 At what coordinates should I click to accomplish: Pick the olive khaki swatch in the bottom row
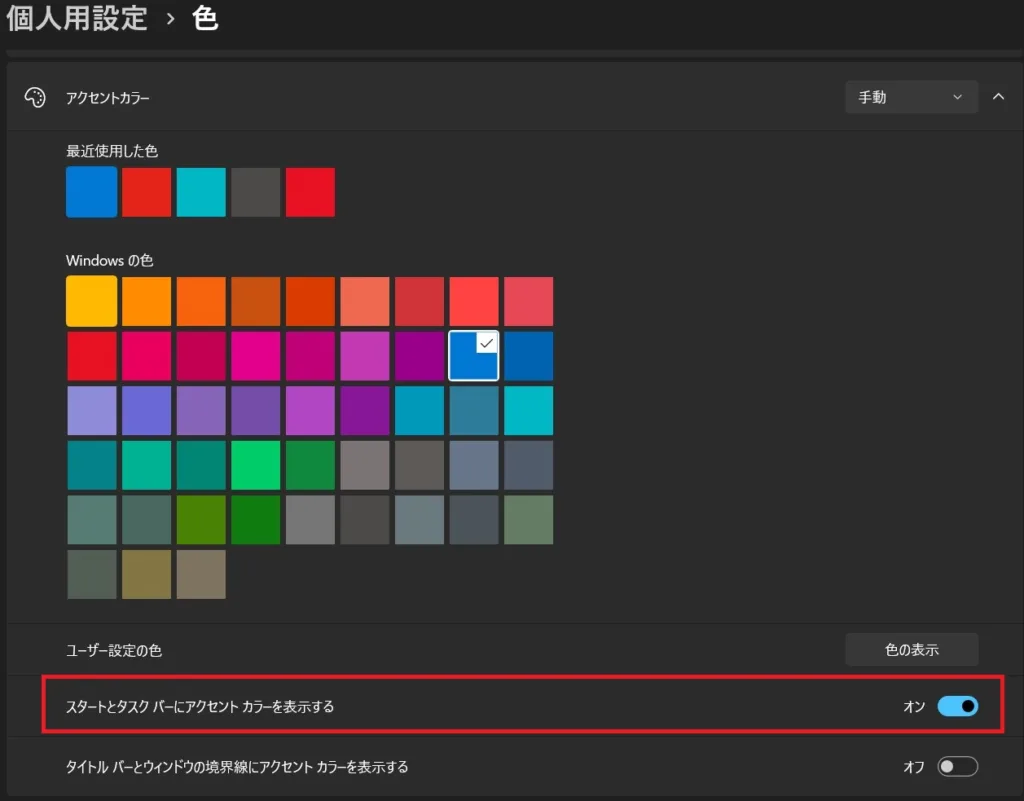pyautogui.click(x=146, y=574)
